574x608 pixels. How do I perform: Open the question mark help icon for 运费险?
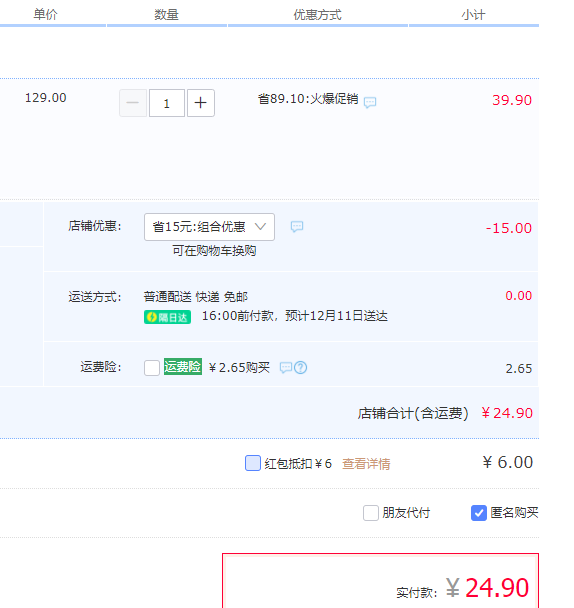[301, 368]
